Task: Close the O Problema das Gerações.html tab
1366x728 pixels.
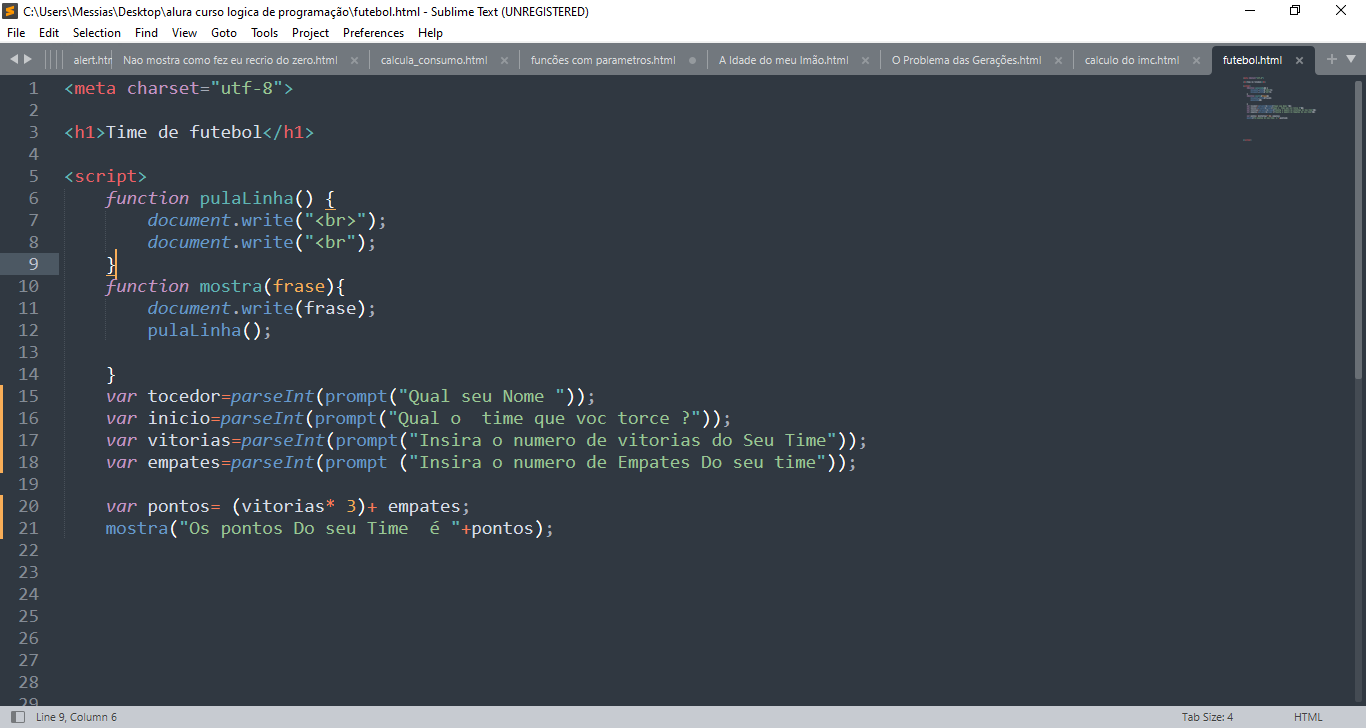Action: [x=1058, y=60]
